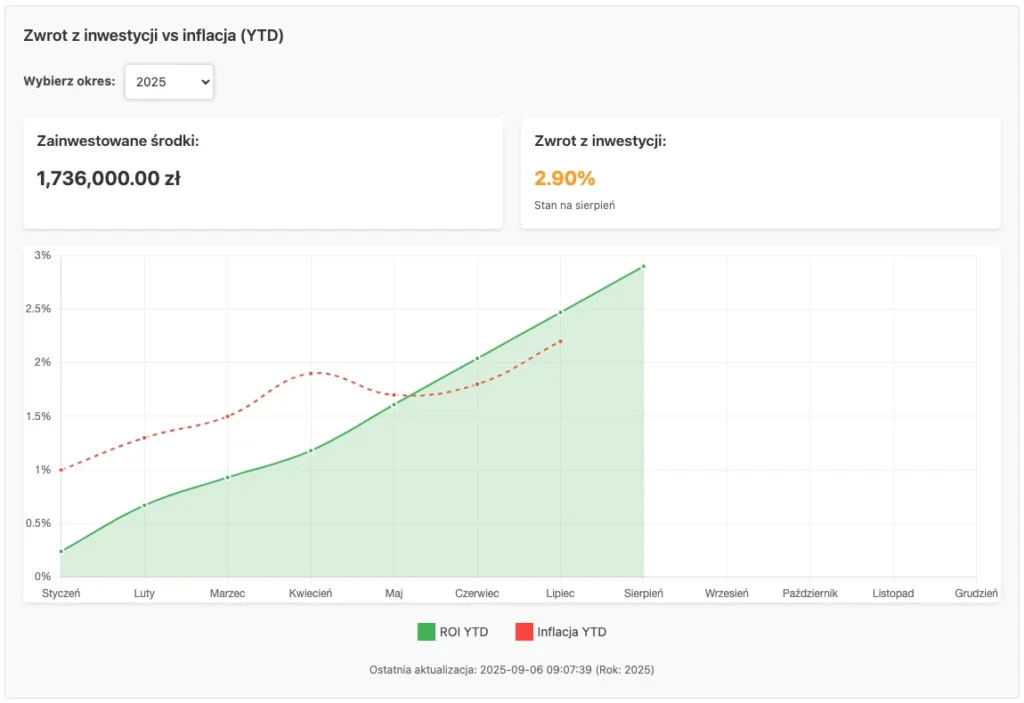Screen dimensions: 1024x703
Task: Click the inflation data point for Styczeń
Action: tap(61, 470)
